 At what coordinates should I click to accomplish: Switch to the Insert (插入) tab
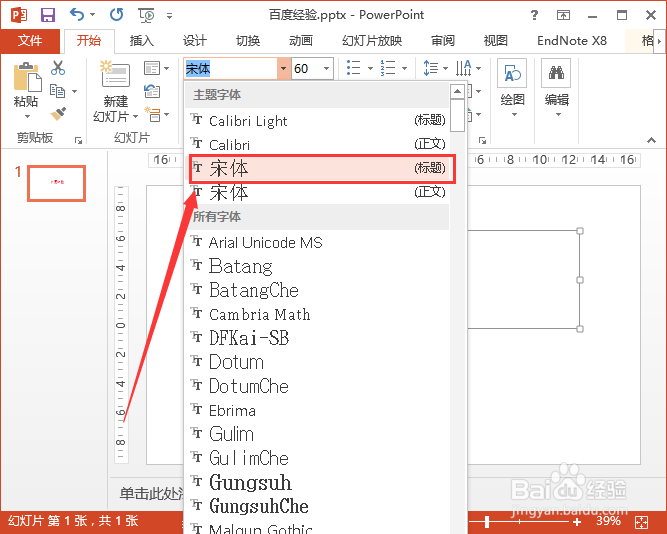click(142, 41)
